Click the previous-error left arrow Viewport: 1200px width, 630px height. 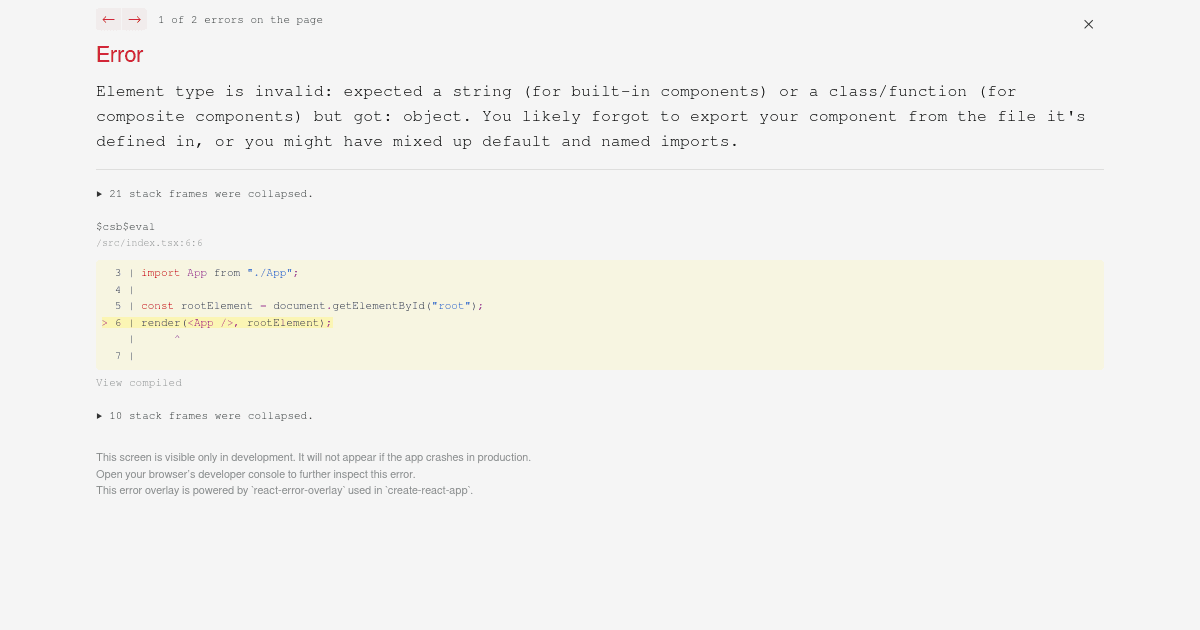tap(108, 19)
